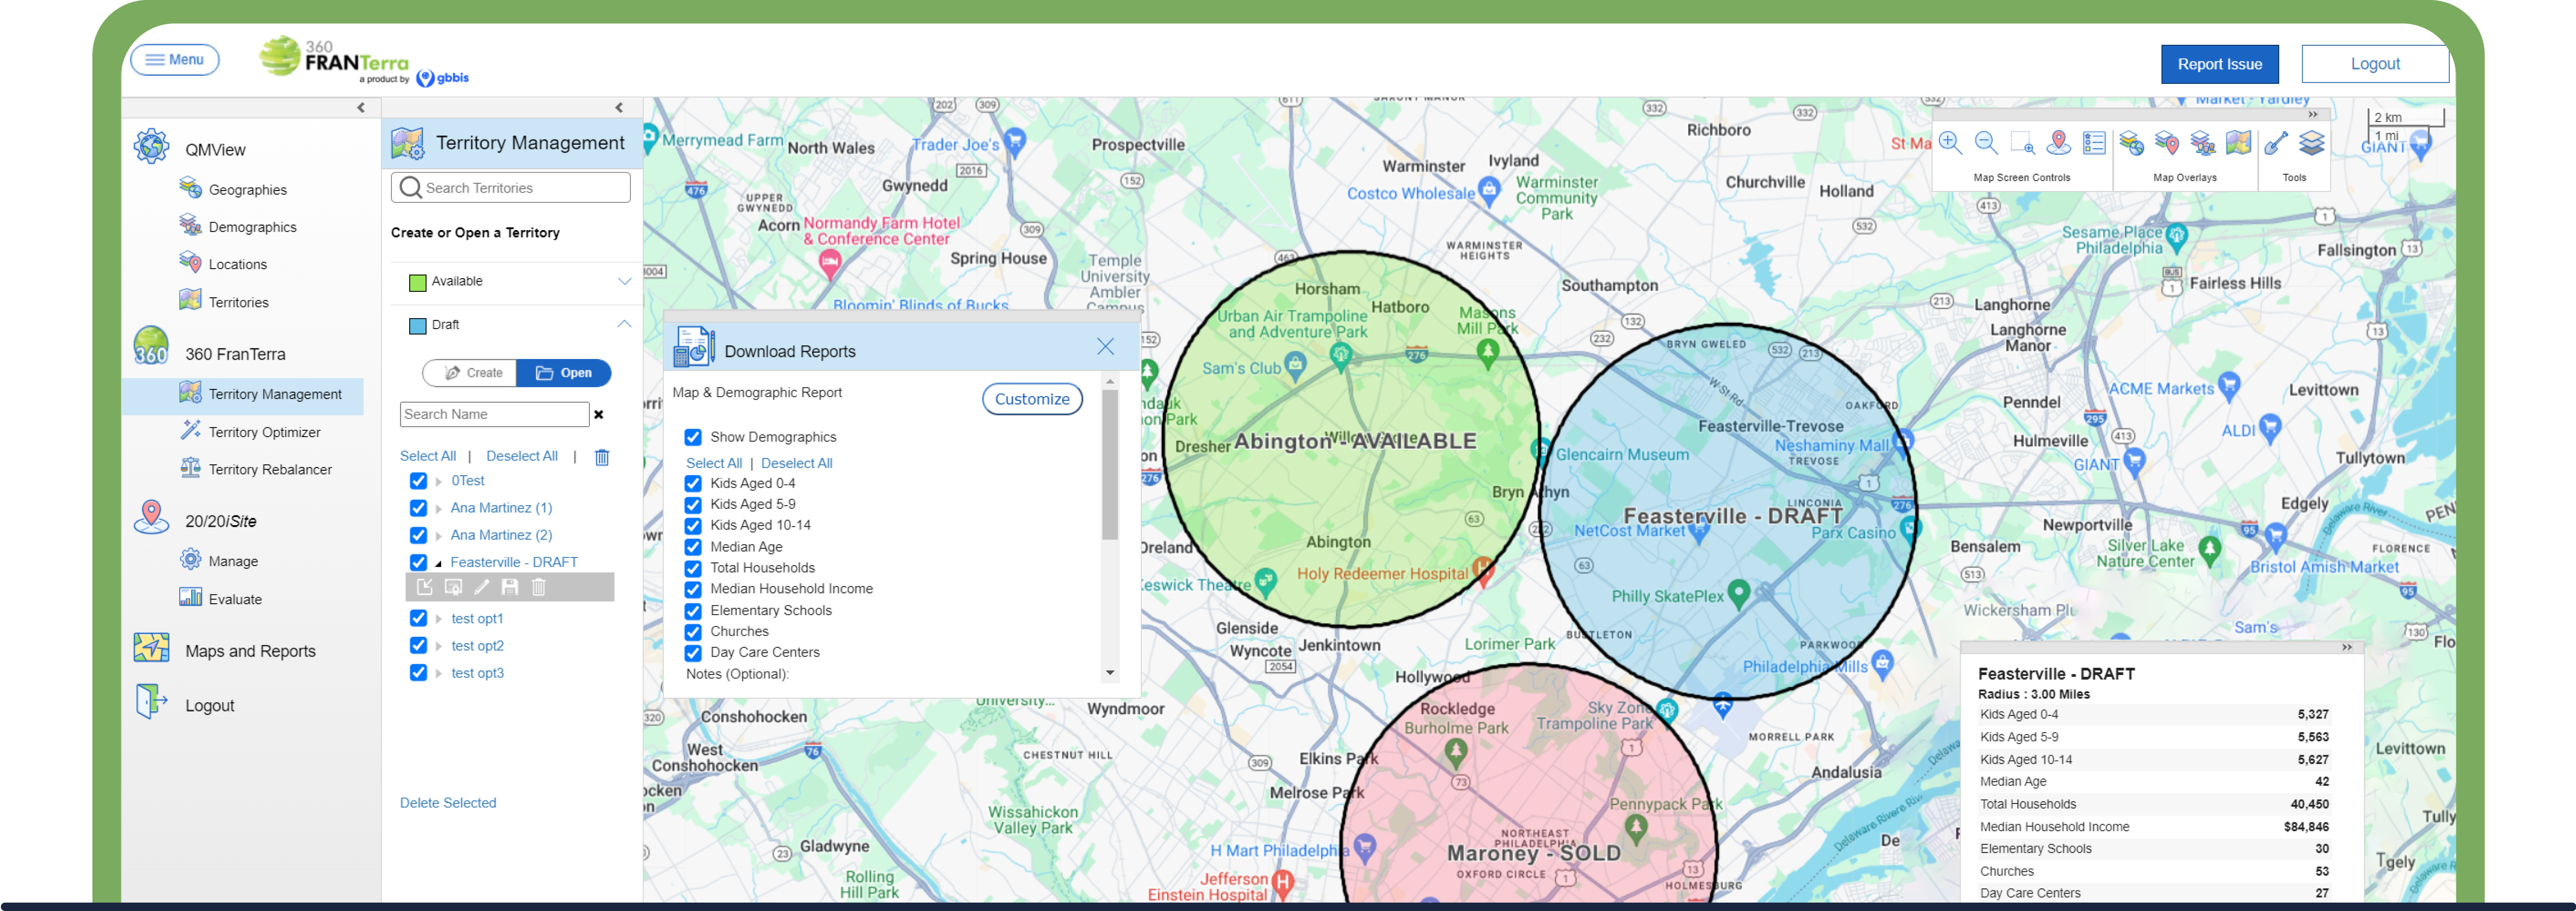Click the locate pin map control icon
Image resolution: width=2576 pixels, height=911 pixels.
coord(2058,143)
